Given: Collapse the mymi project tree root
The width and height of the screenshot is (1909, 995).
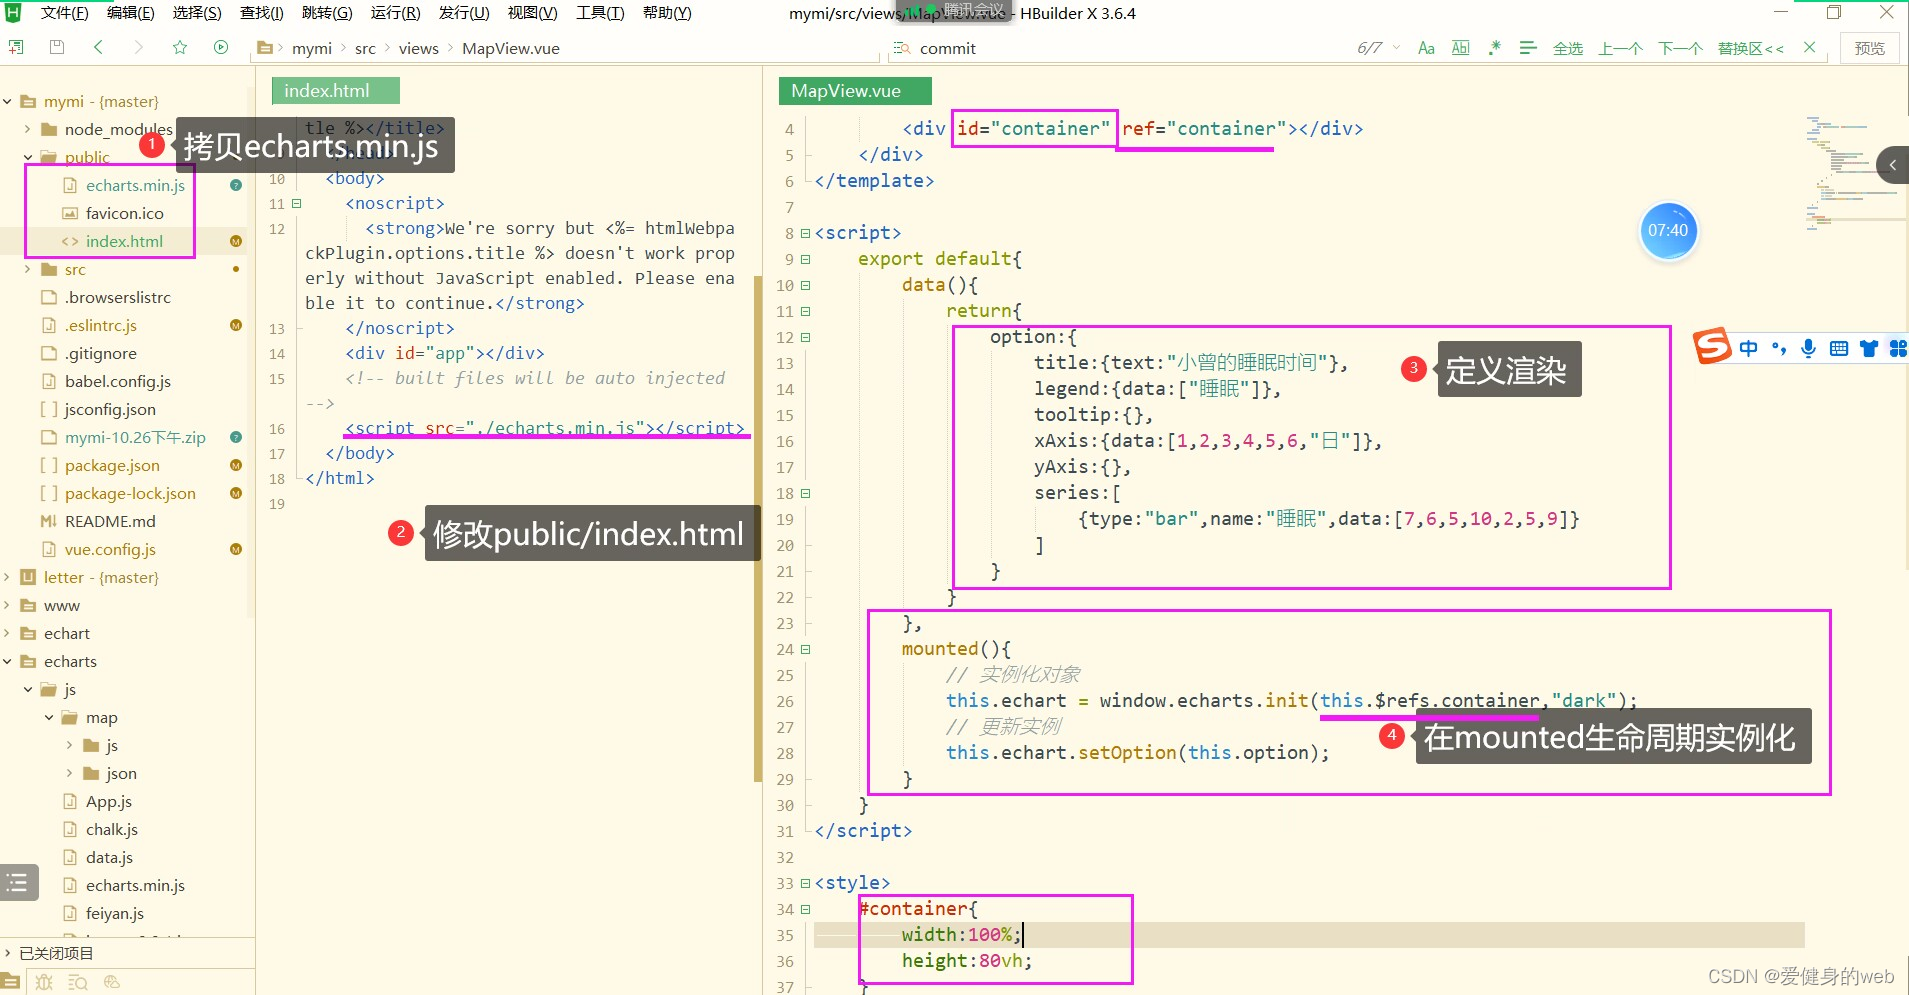Looking at the screenshot, I should tap(8, 101).
